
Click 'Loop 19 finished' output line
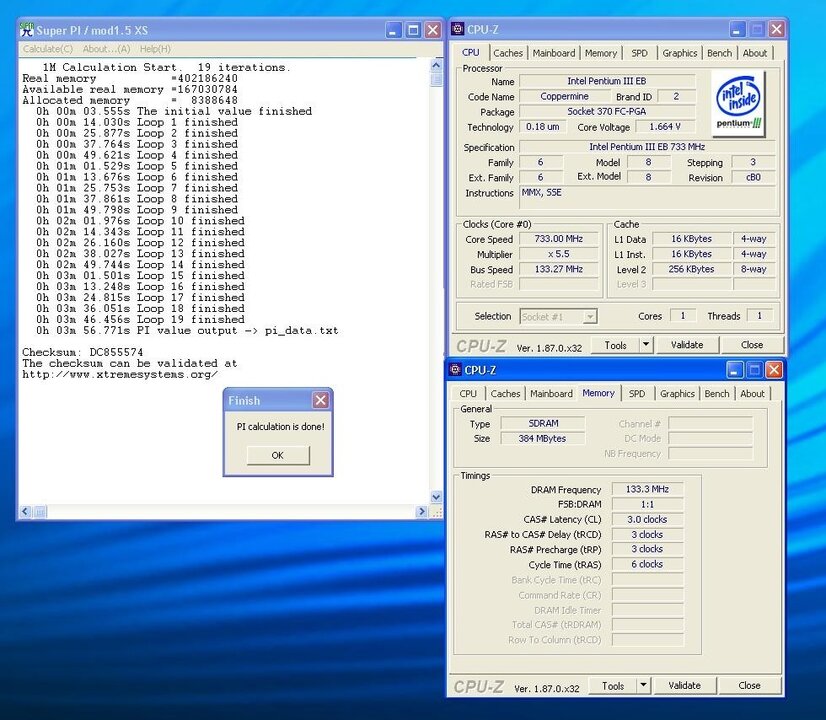pyautogui.click(x=190, y=320)
